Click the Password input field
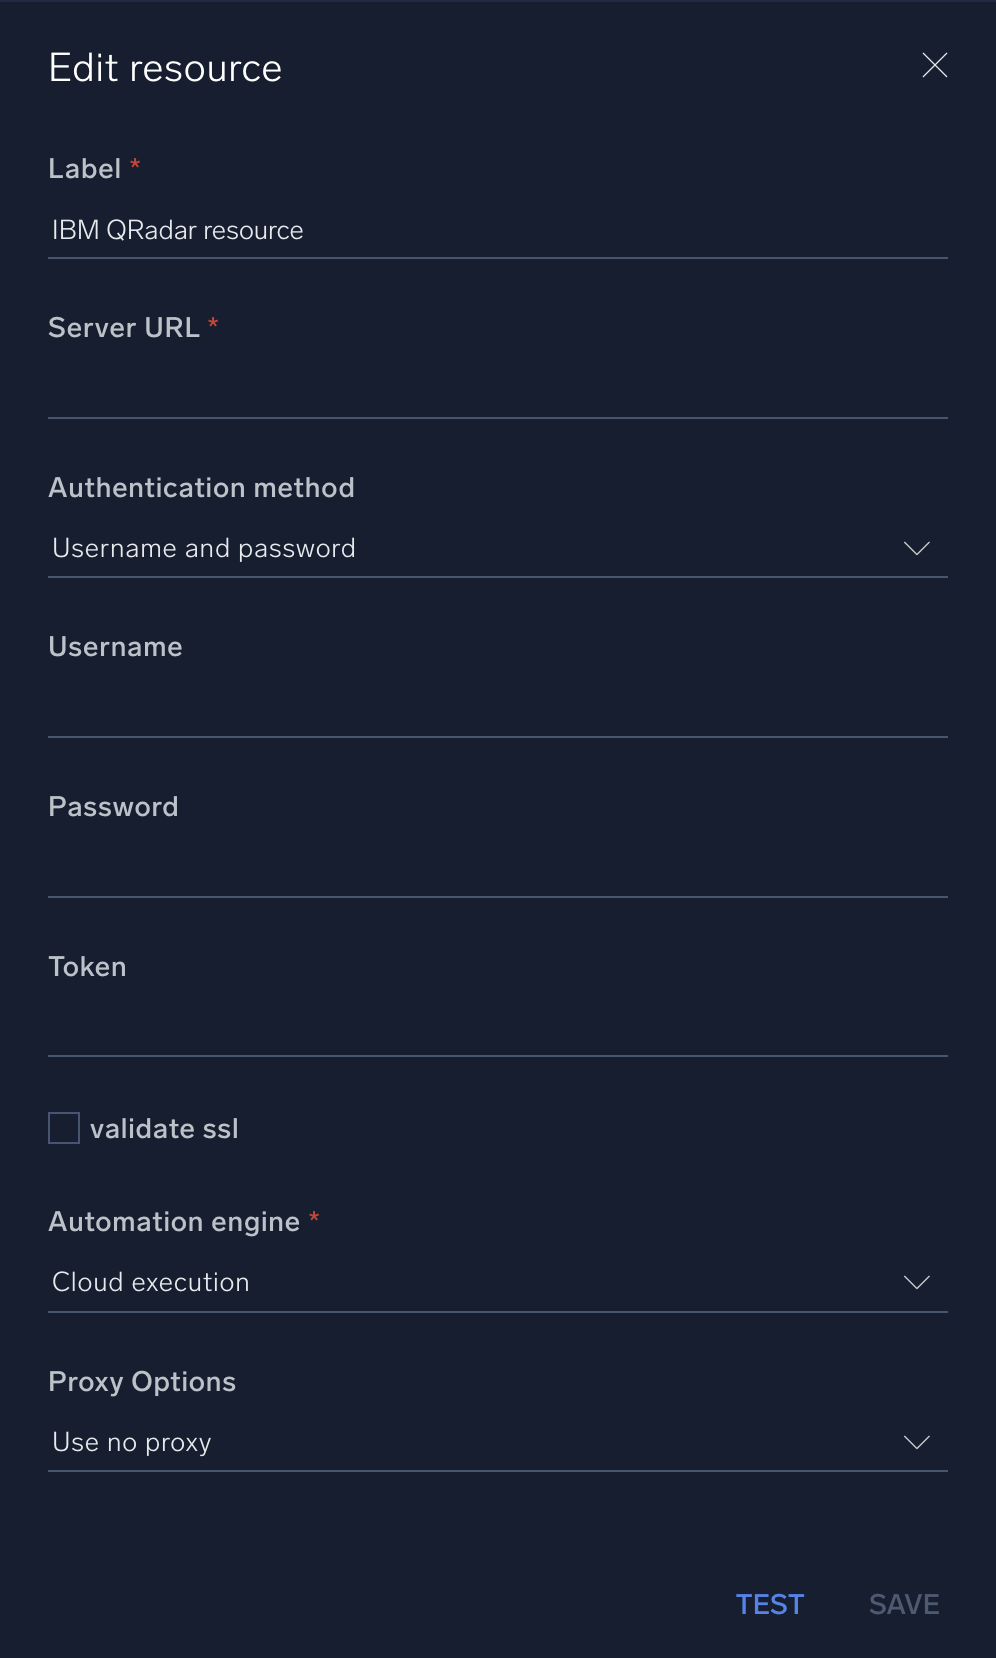 pos(497,869)
